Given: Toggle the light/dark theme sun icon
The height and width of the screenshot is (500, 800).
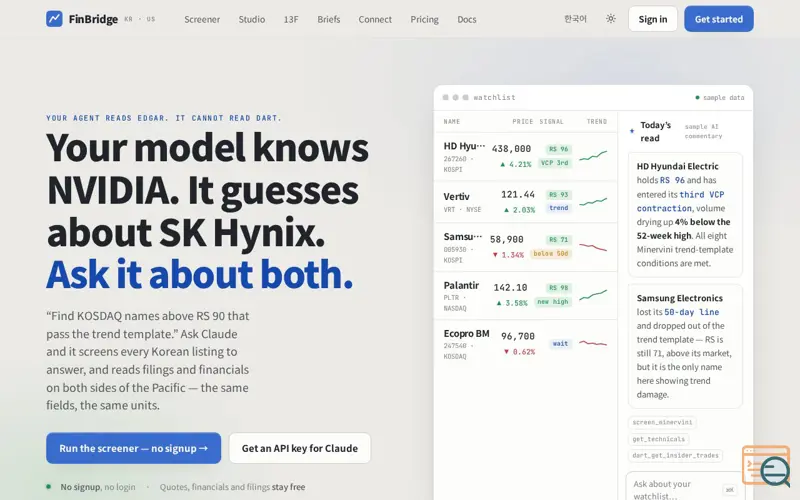Looking at the screenshot, I should pos(611,19).
